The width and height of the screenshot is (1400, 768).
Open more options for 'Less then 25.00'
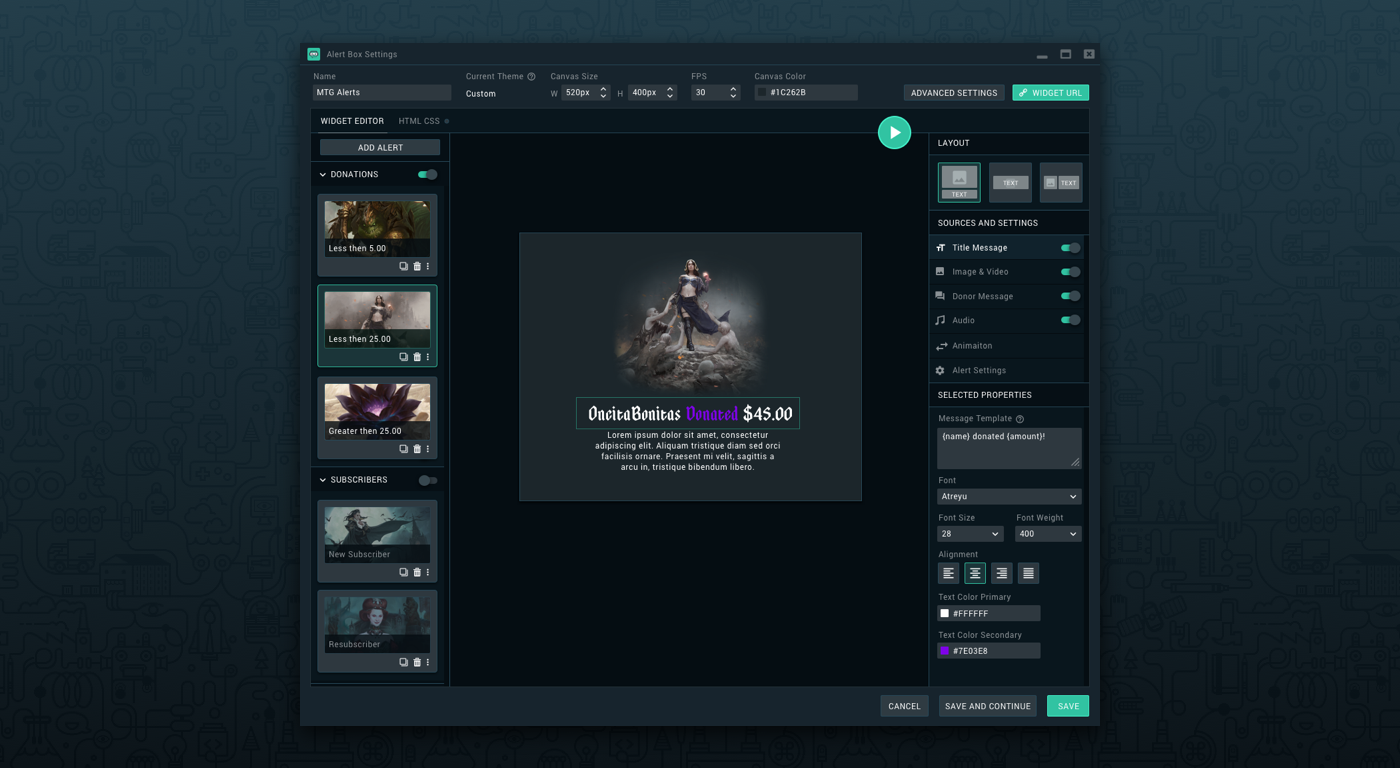point(428,357)
